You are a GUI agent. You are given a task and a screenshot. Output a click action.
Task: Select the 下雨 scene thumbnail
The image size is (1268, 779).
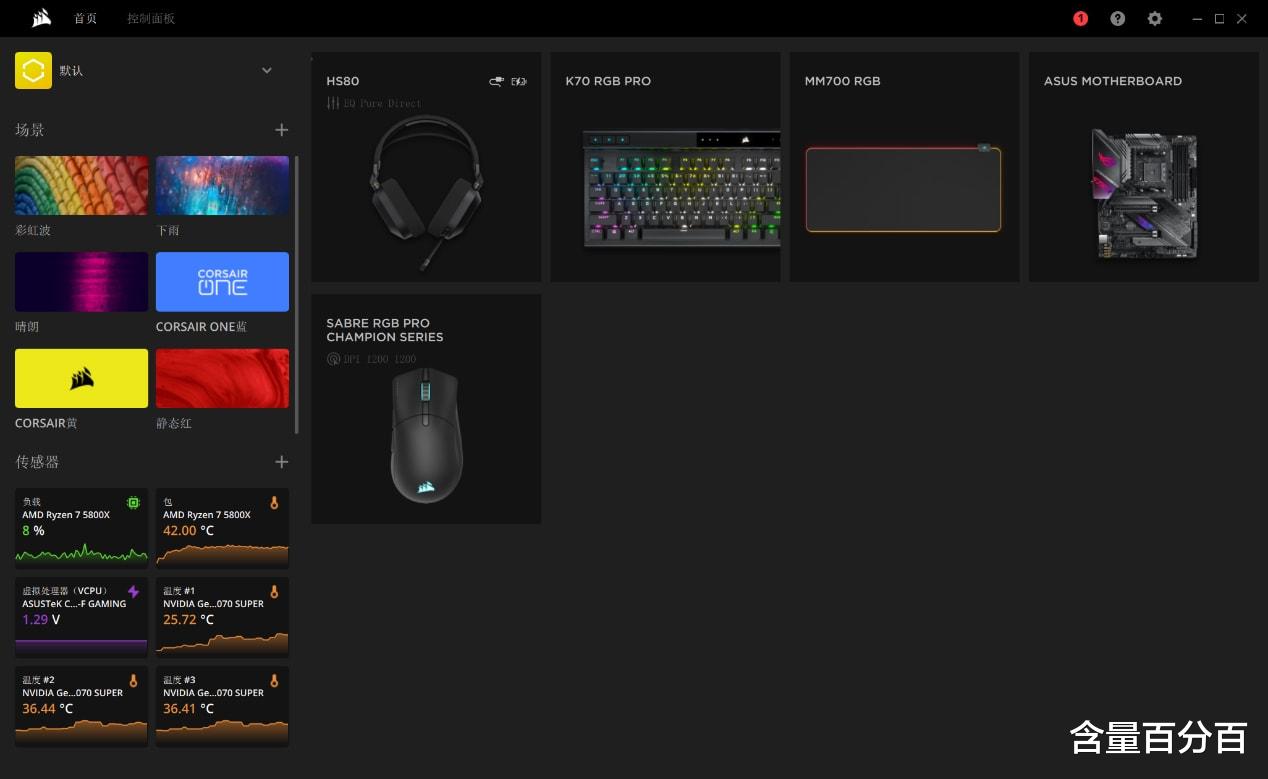pyautogui.click(x=222, y=185)
